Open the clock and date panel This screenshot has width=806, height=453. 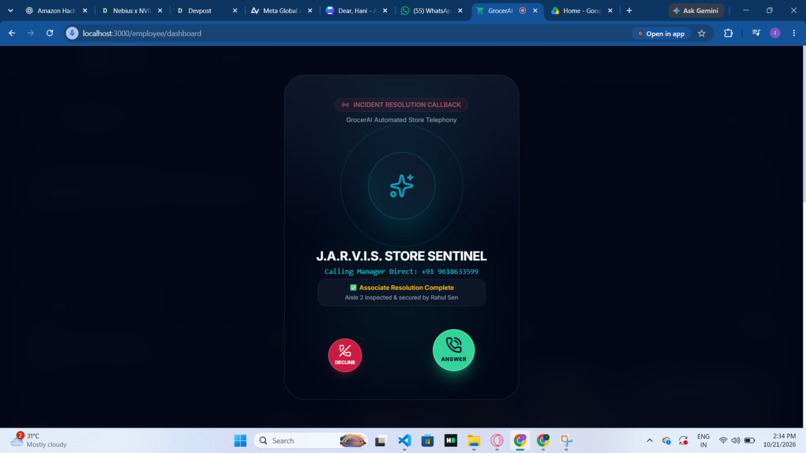click(x=779, y=440)
